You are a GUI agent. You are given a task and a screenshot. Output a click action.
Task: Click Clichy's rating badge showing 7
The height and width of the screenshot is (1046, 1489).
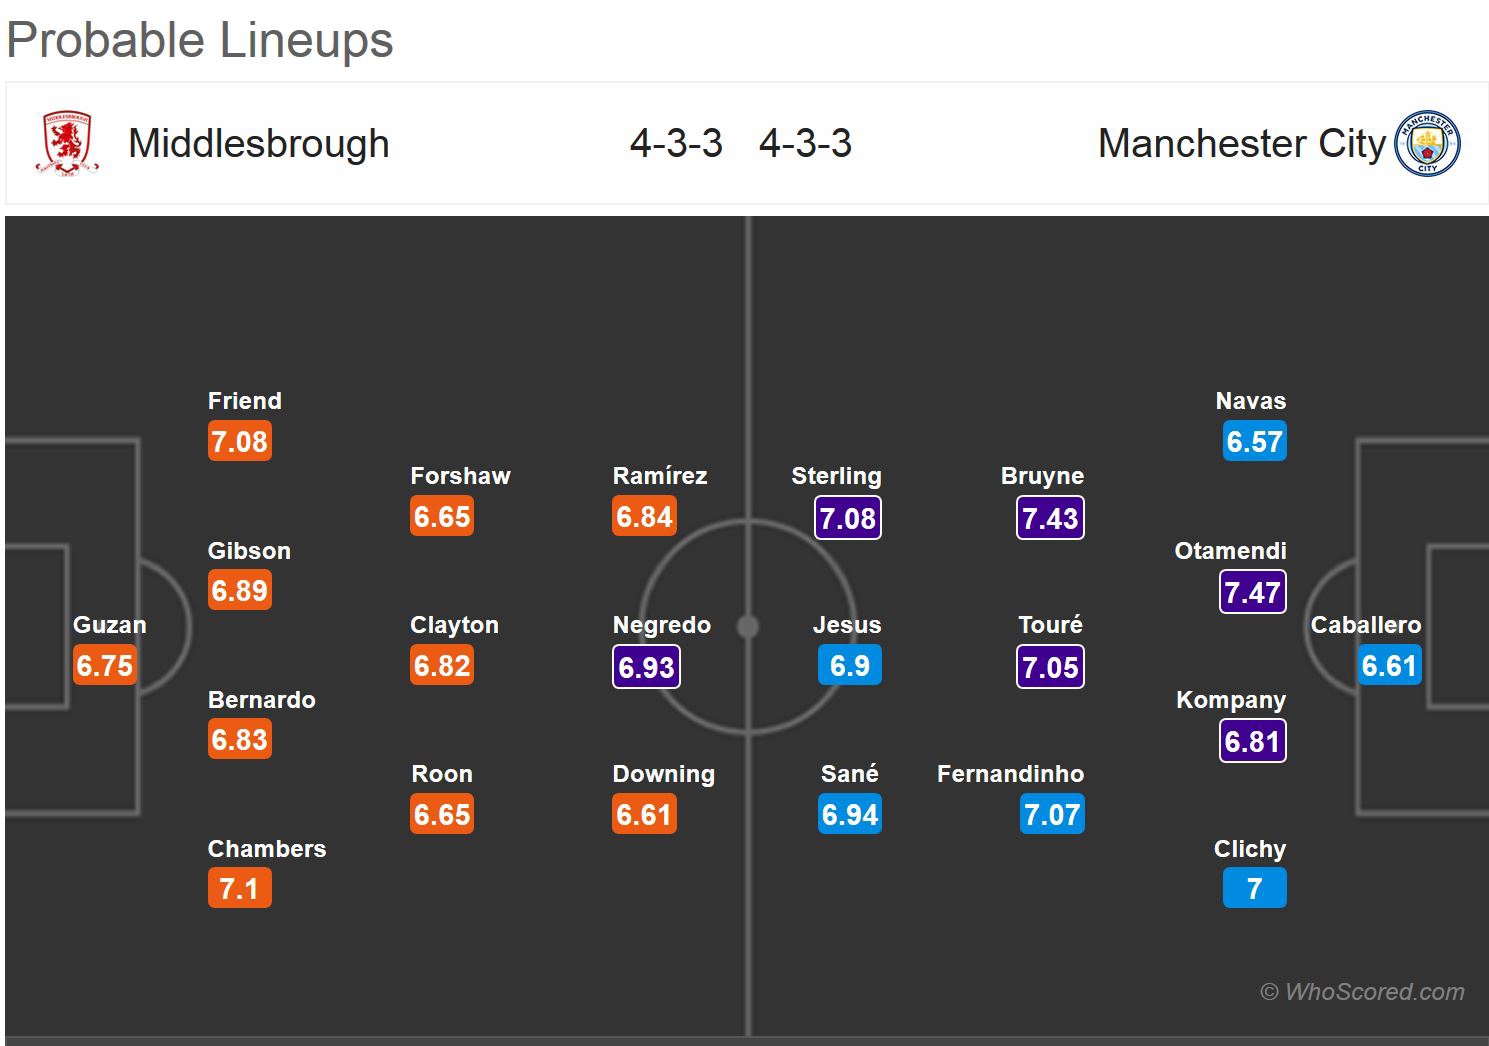coord(1254,888)
